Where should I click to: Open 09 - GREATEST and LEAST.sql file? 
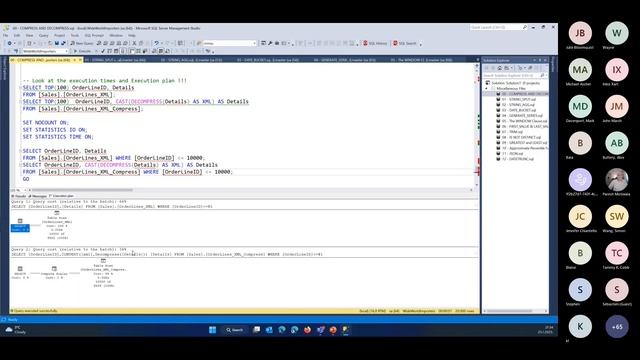pyautogui.click(x=522, y=143)
